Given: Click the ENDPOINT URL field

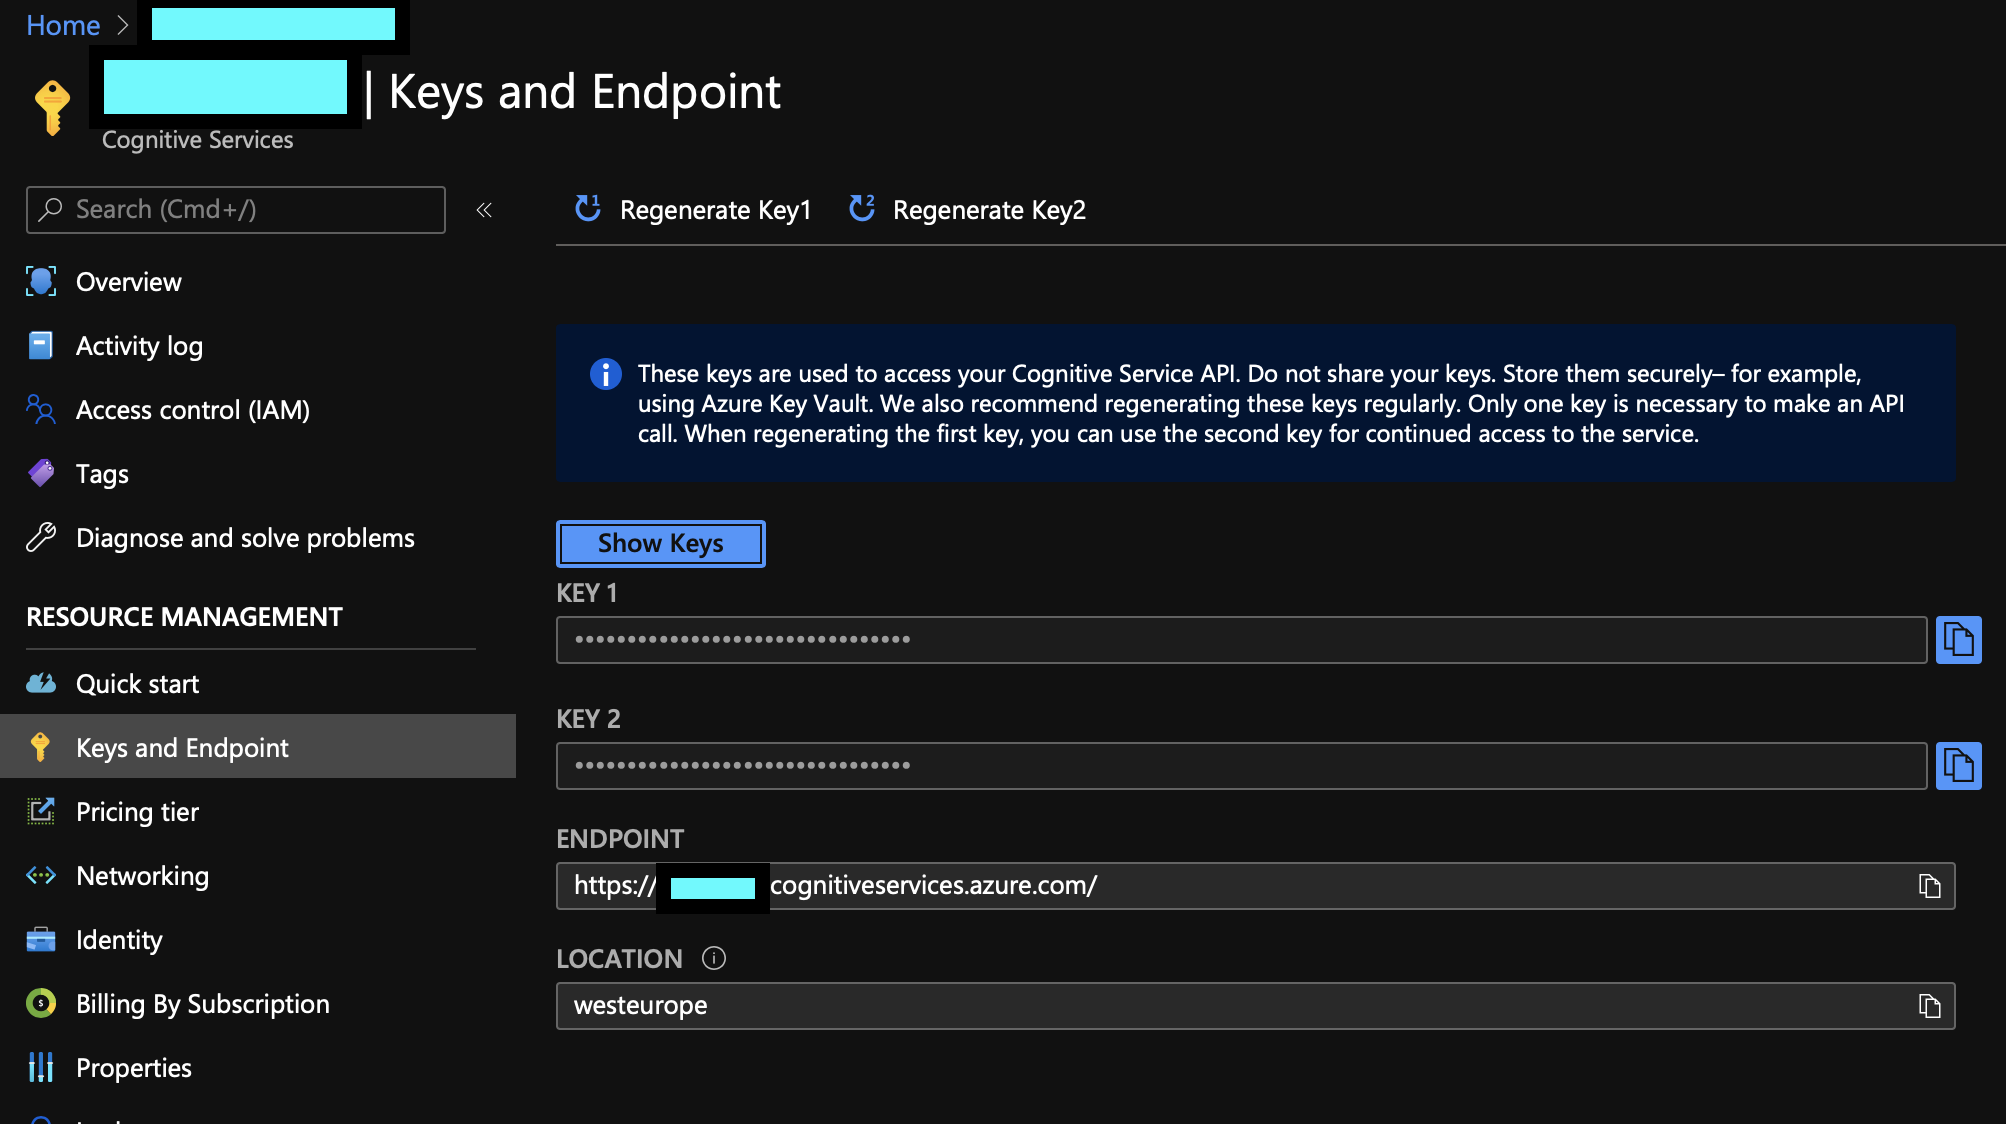Looking at the screenshot, I should (x=1255, y=886).
